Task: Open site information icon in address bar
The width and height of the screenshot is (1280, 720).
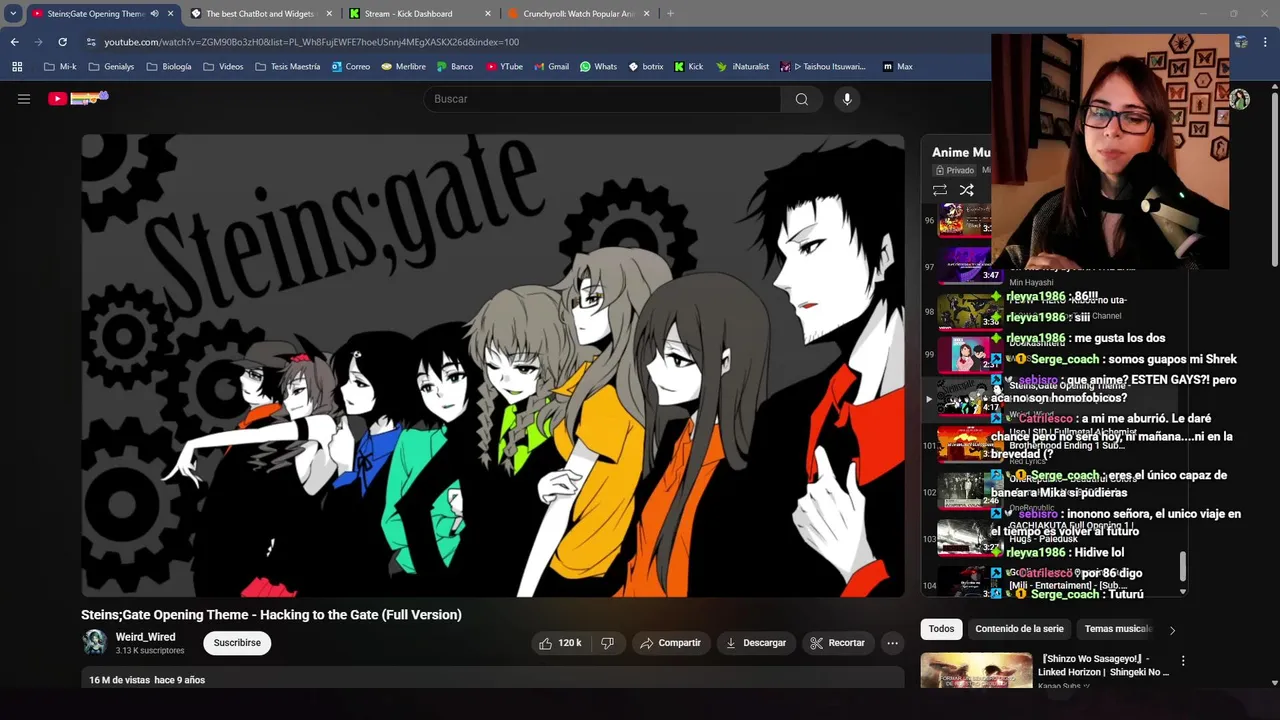Action: pos(91,42)
